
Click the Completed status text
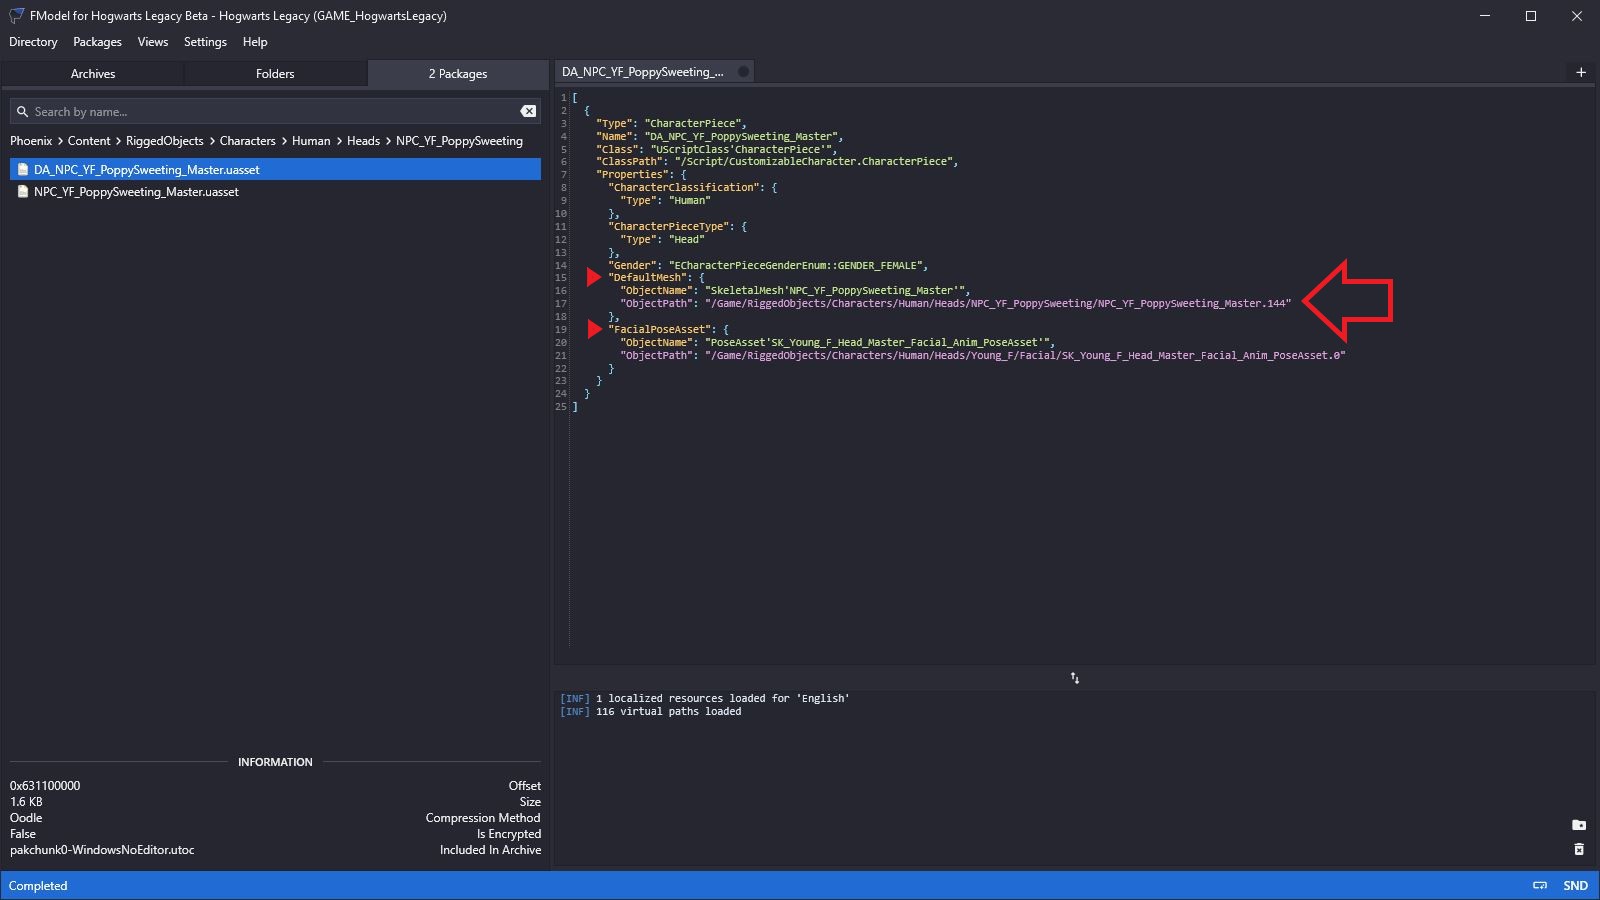[x=38, y=886]
